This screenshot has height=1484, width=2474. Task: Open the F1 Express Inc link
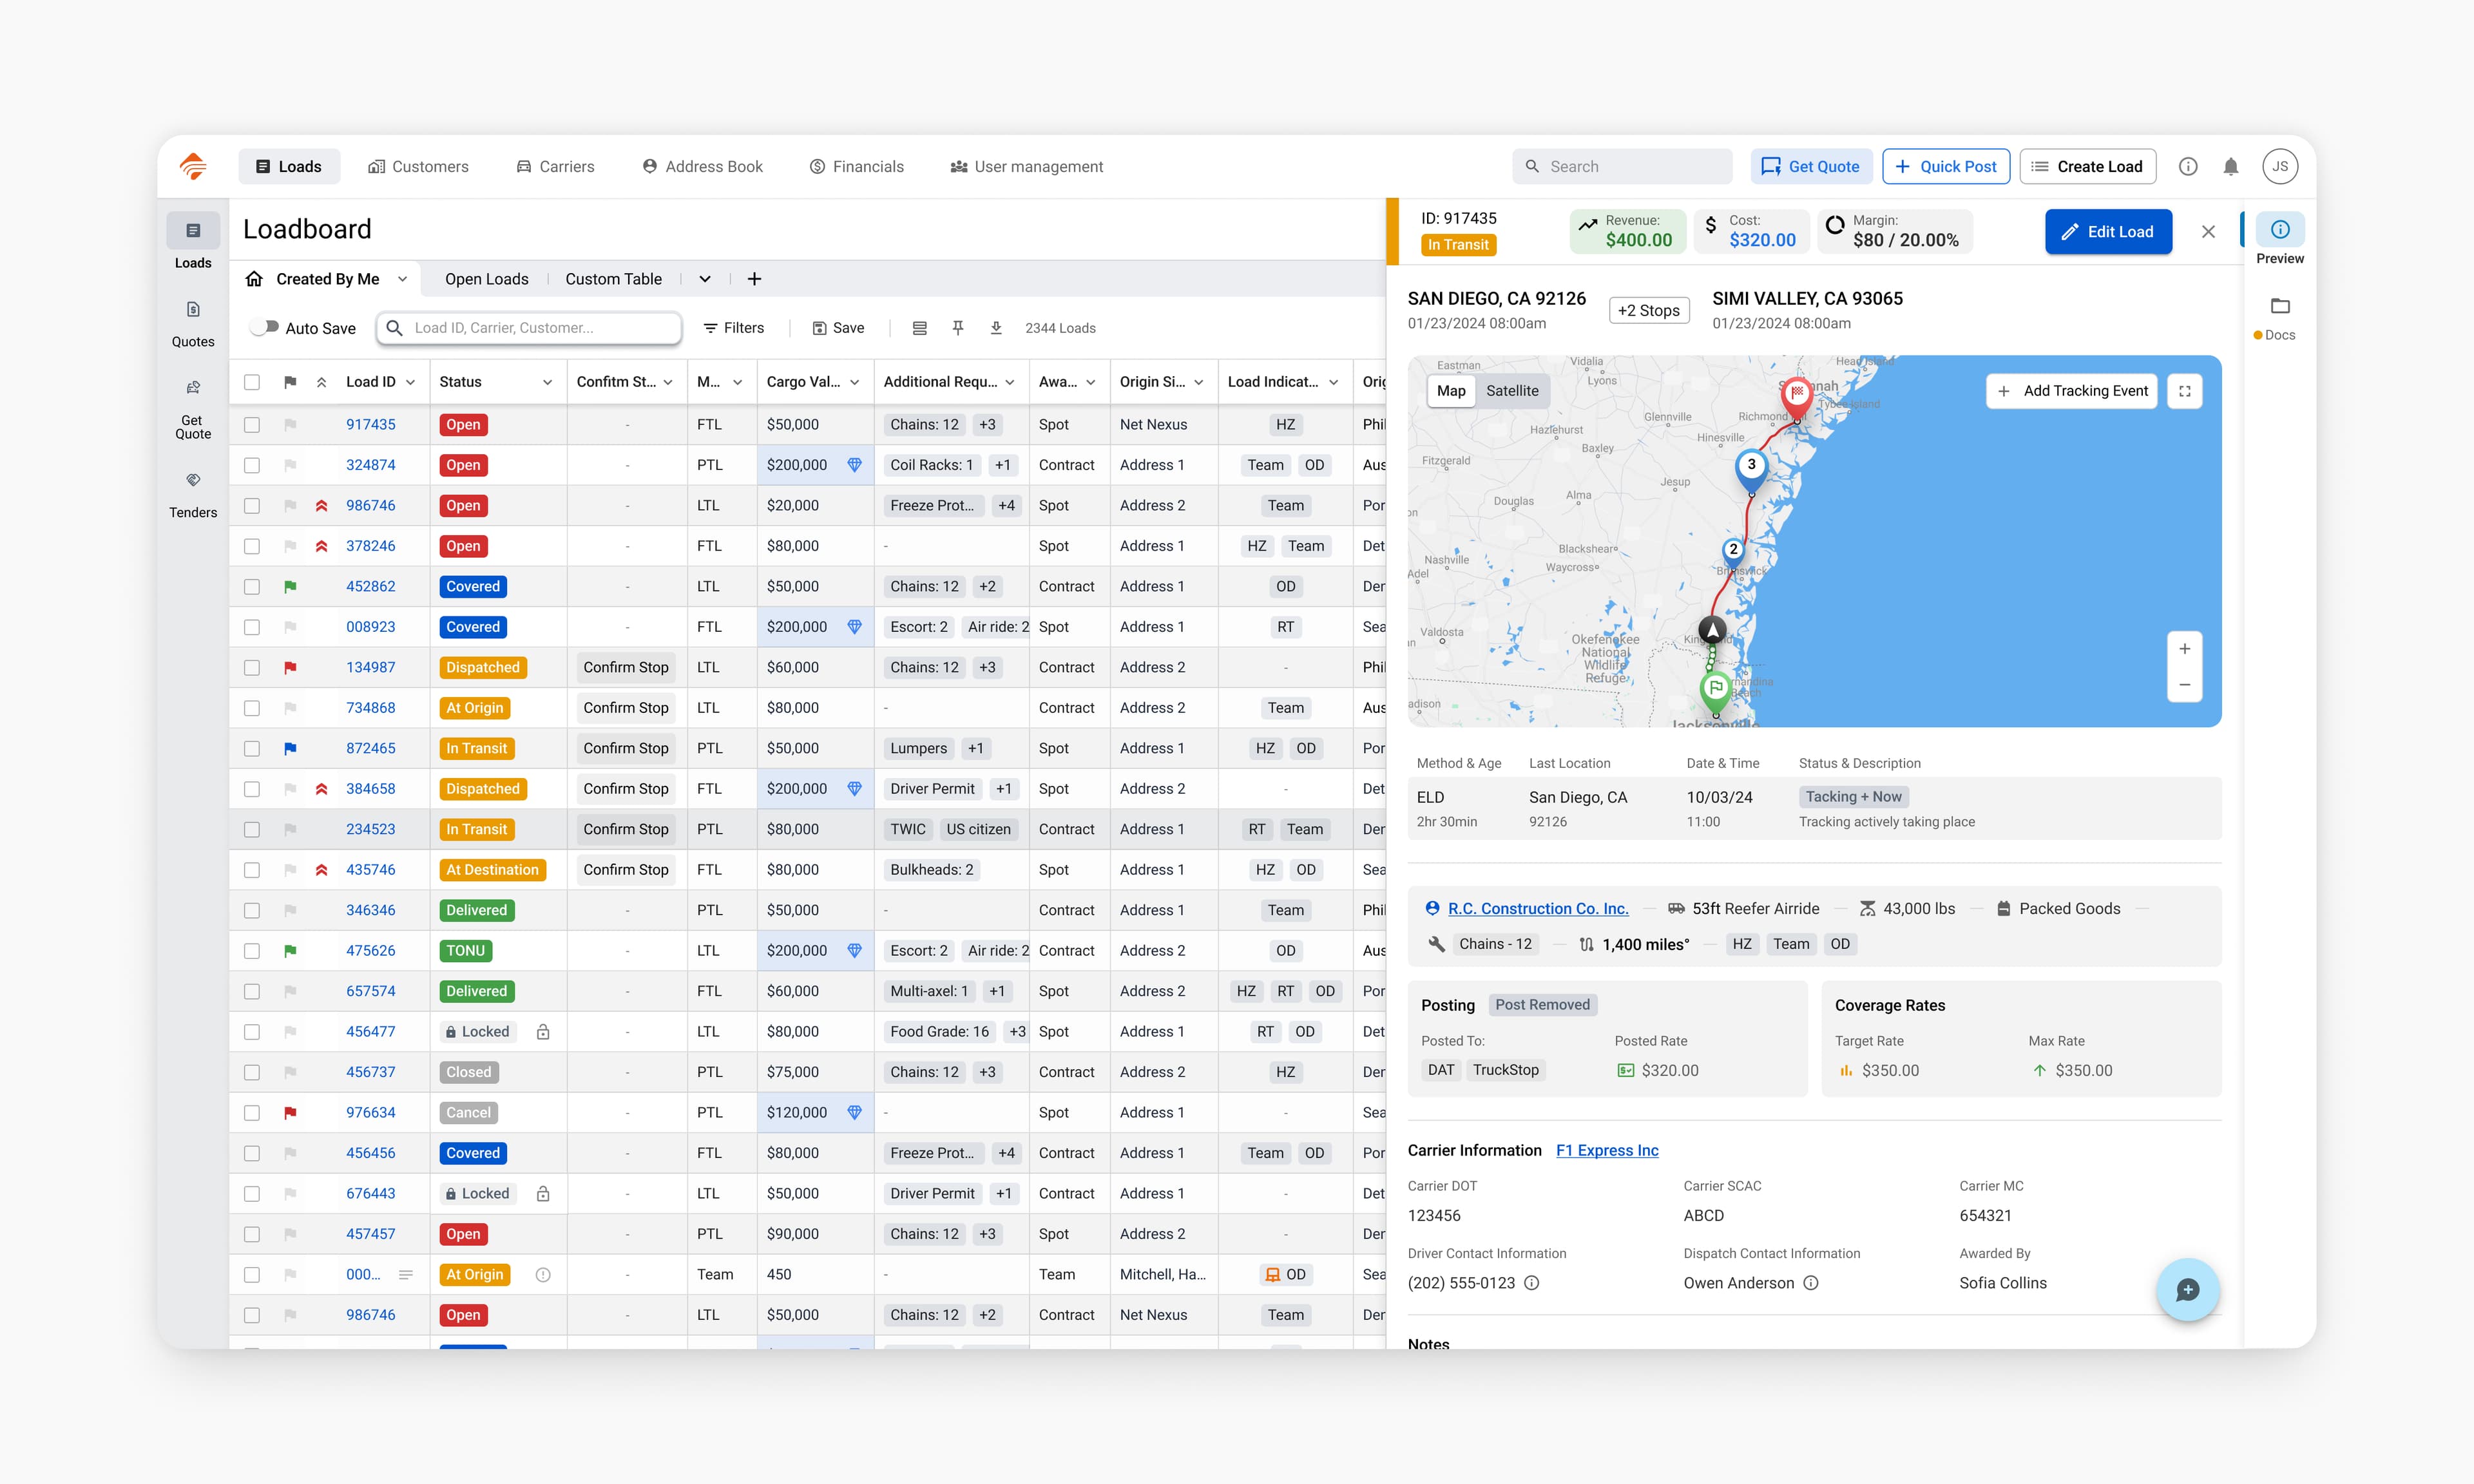(1607, 1150)
